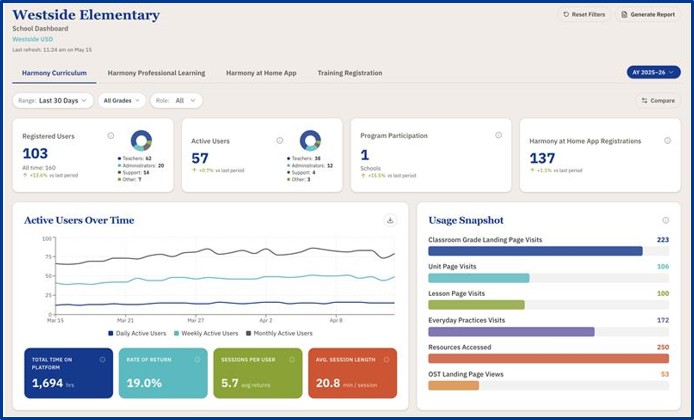The height and width of the screenshot is (420, 694).
Task: Toggle Monthly Active Users legend item
Action: [279, 333]
